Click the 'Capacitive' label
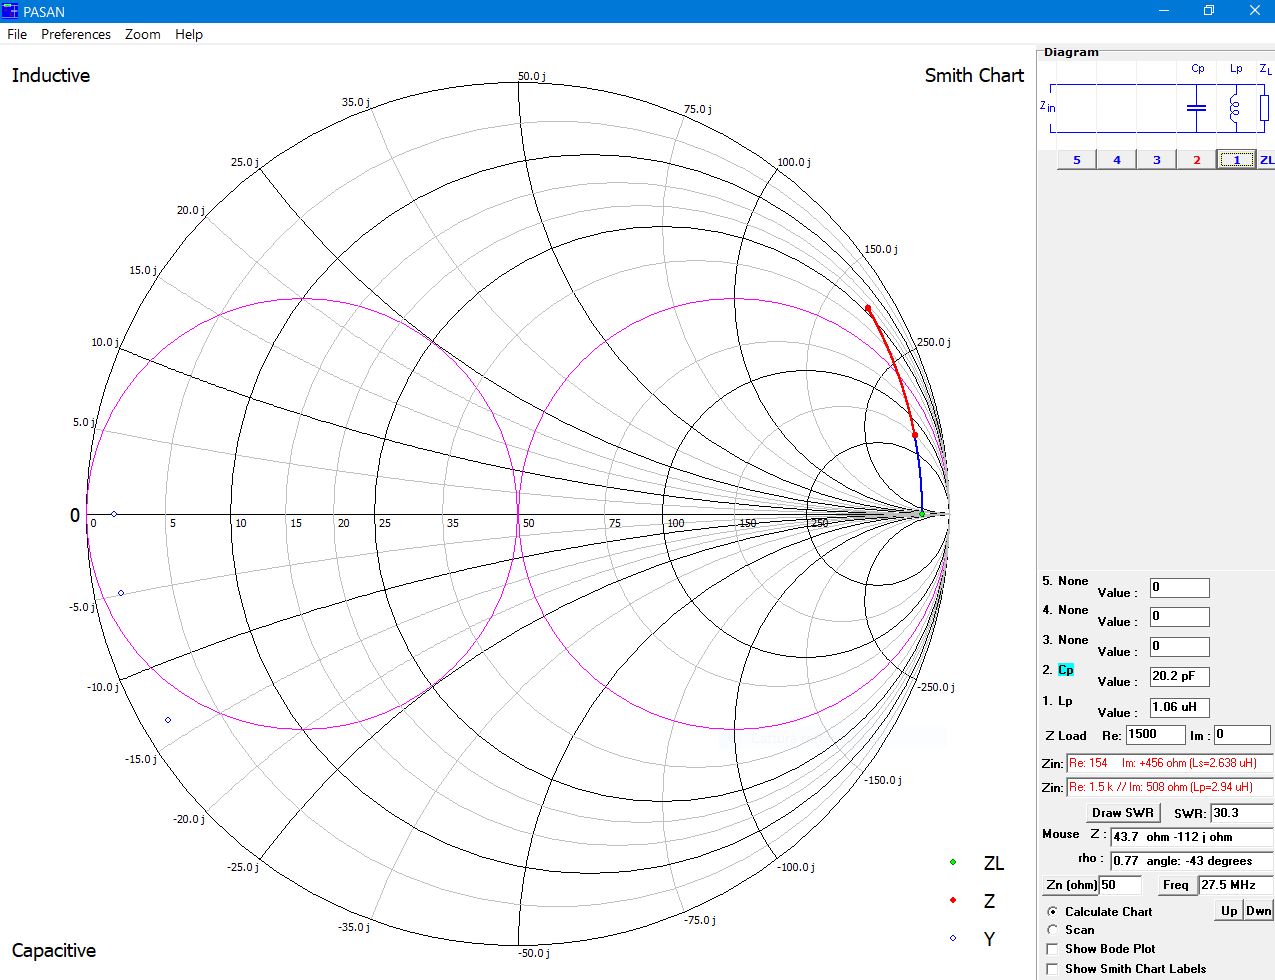Screen dimensions: 1275x980 [54, 951]
